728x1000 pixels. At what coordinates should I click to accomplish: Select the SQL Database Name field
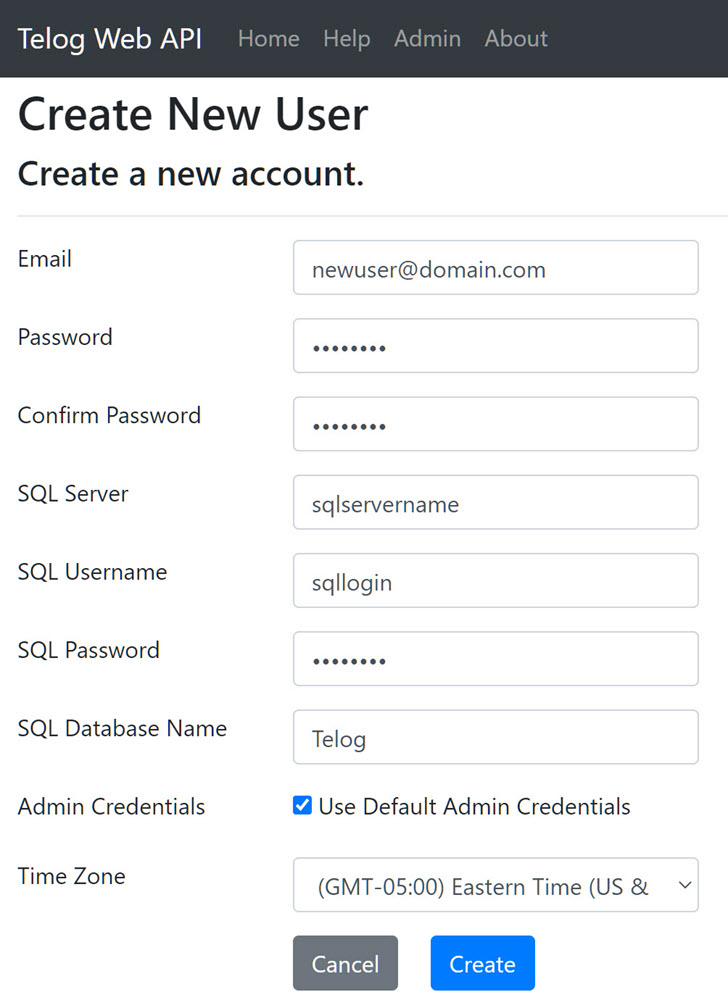[495, 737]
